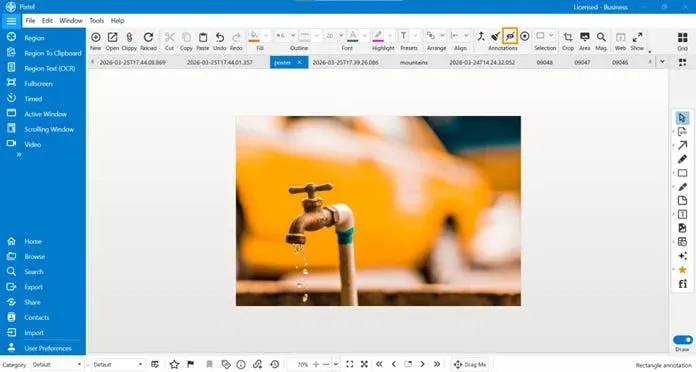This screenshot has width=696, height=372.
Task: Open the Edit menu
Action: [47, 21]
